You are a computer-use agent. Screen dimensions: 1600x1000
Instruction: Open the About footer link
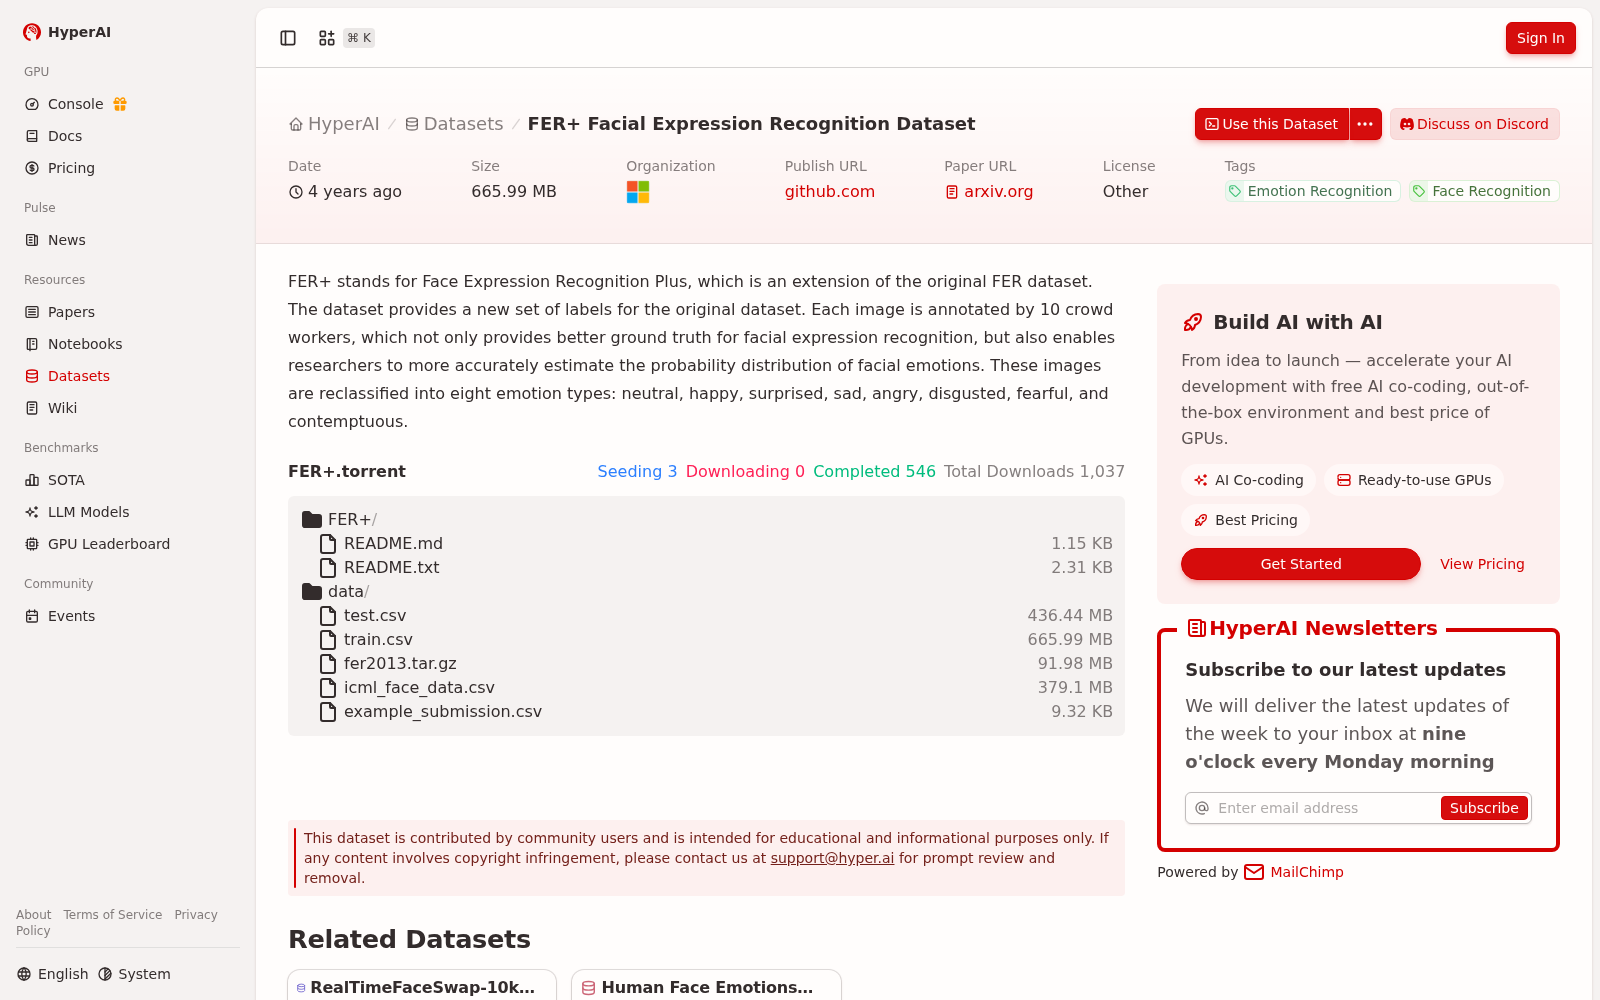click(x=33, y=915)
